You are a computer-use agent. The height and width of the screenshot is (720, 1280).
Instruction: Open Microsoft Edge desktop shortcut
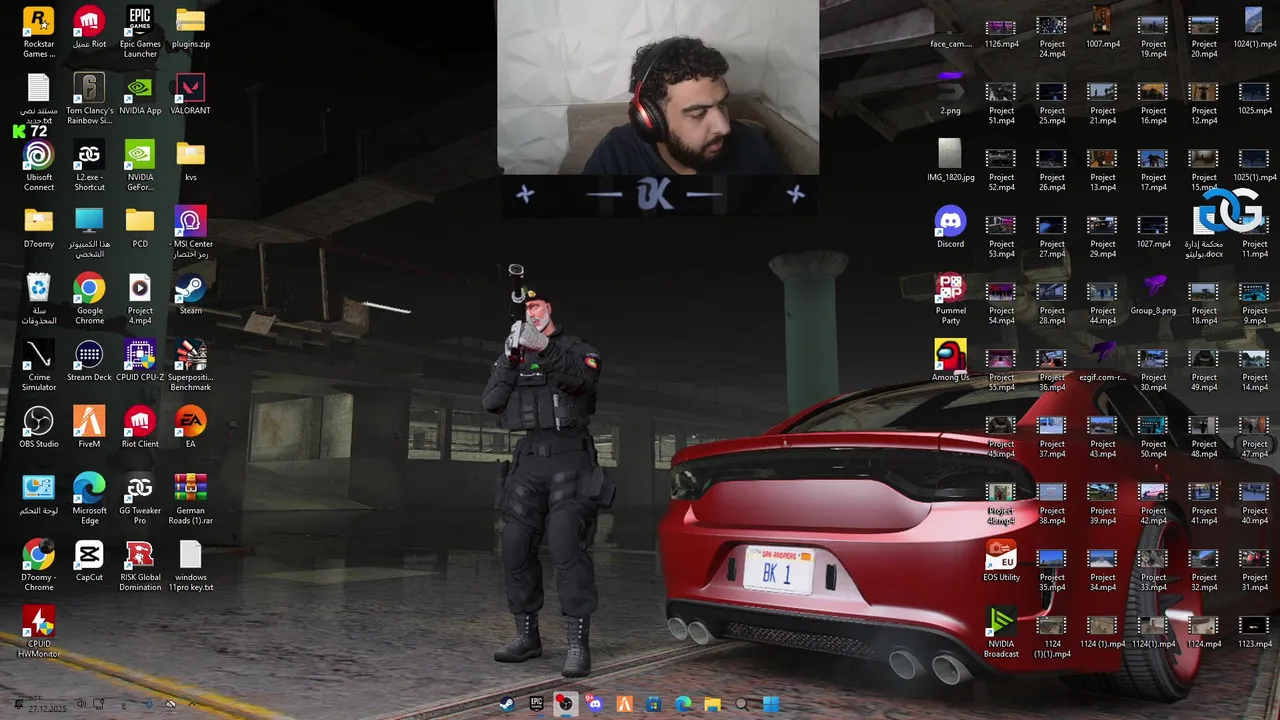point(89,498)
